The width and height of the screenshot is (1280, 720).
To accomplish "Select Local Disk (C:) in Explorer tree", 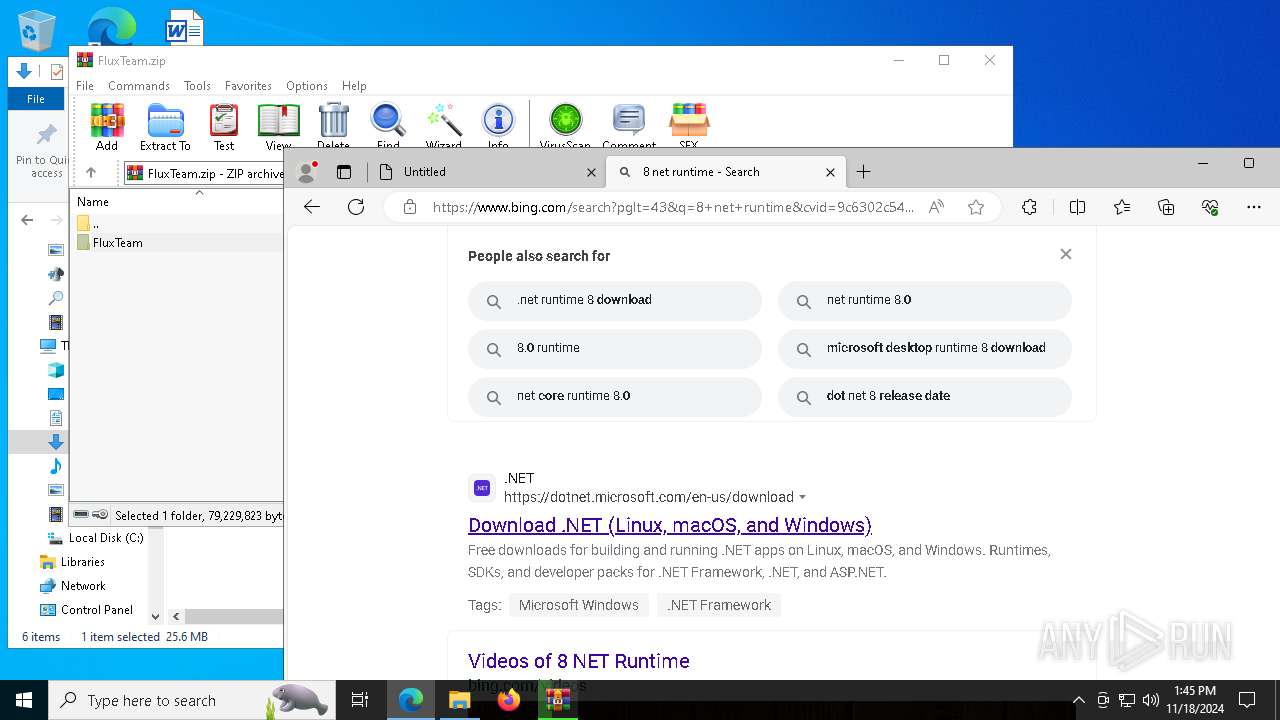I will [x=106, y=538].
